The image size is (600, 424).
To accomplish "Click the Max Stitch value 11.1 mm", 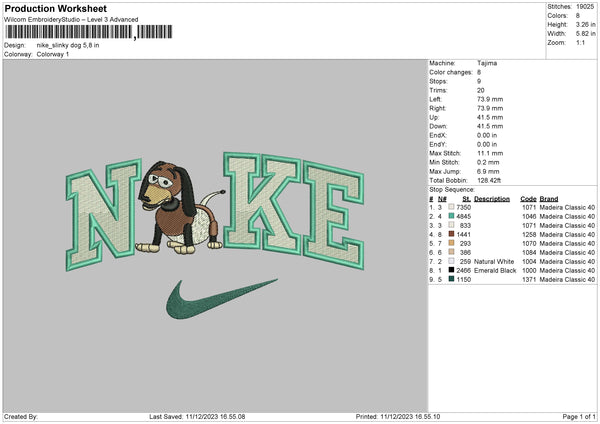I will 490,153.
